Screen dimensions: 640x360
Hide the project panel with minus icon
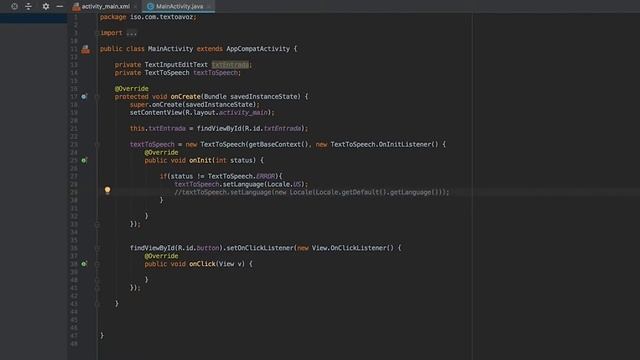click(x=60, y=6)
